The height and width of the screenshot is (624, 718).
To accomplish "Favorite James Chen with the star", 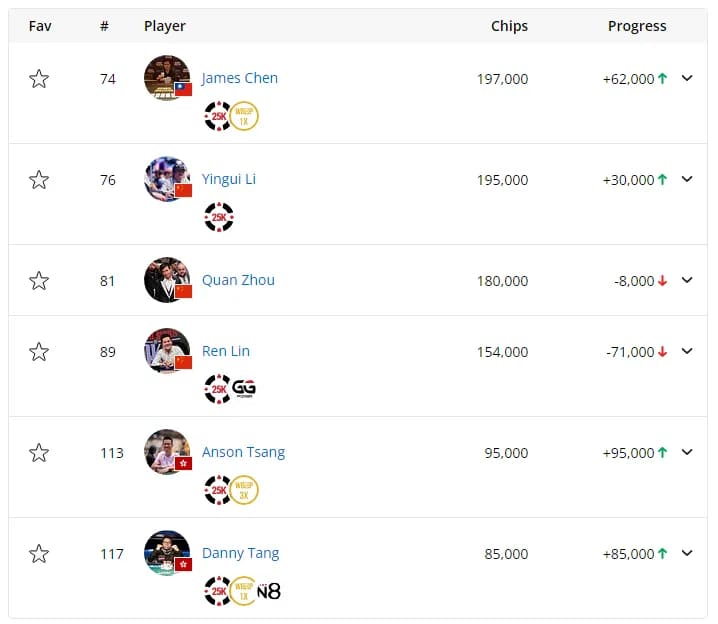I will [x=39, y=79].
